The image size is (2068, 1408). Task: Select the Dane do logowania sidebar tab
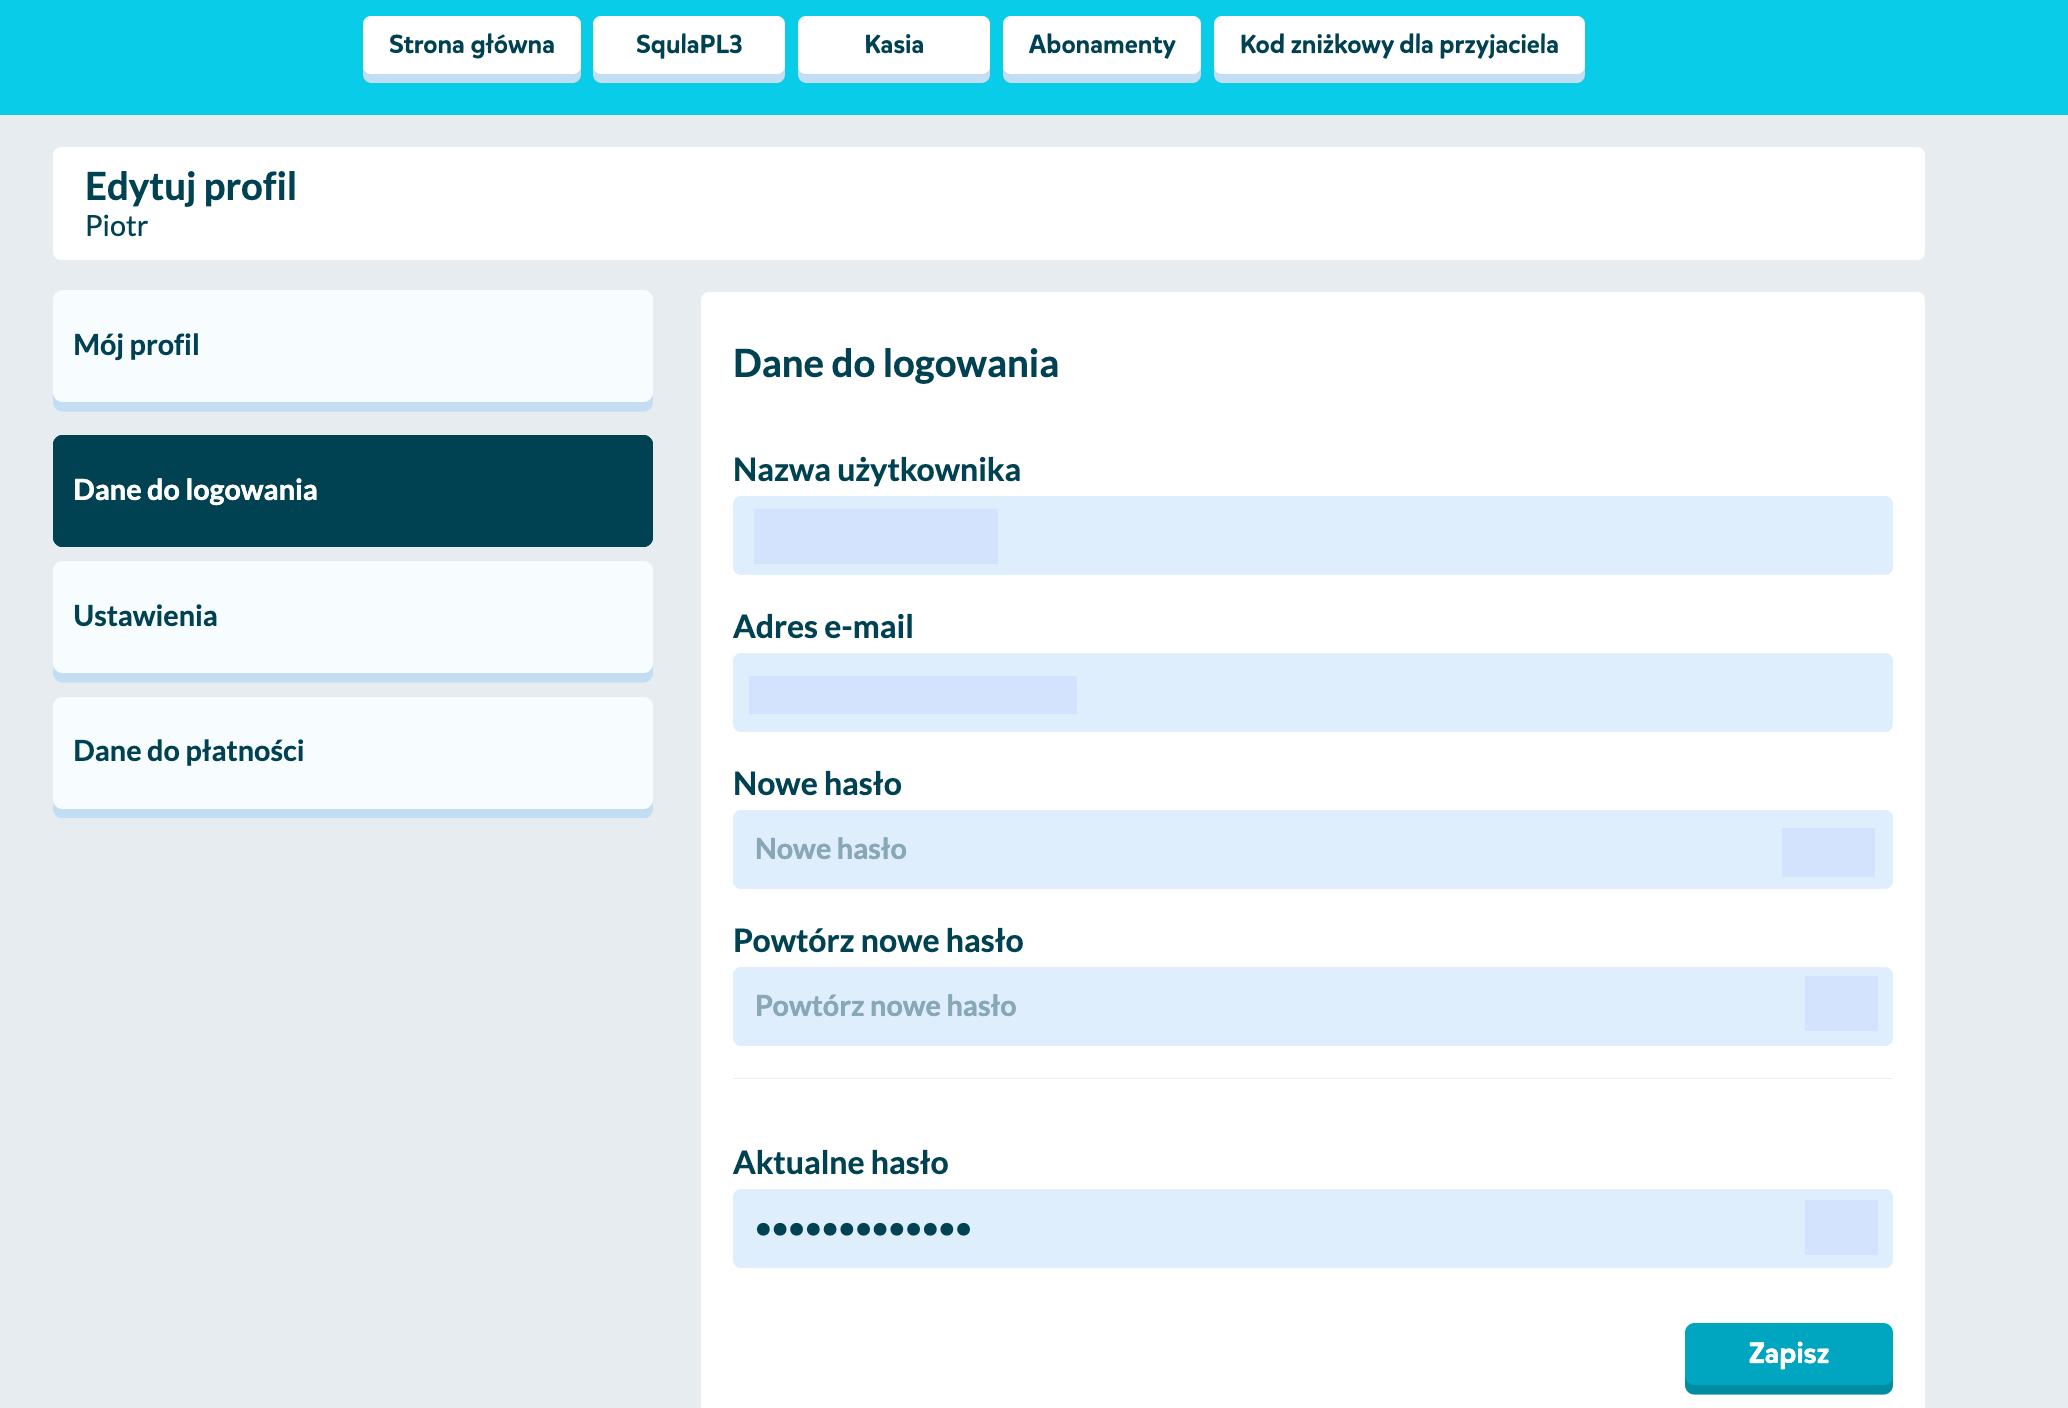(353, 491)
